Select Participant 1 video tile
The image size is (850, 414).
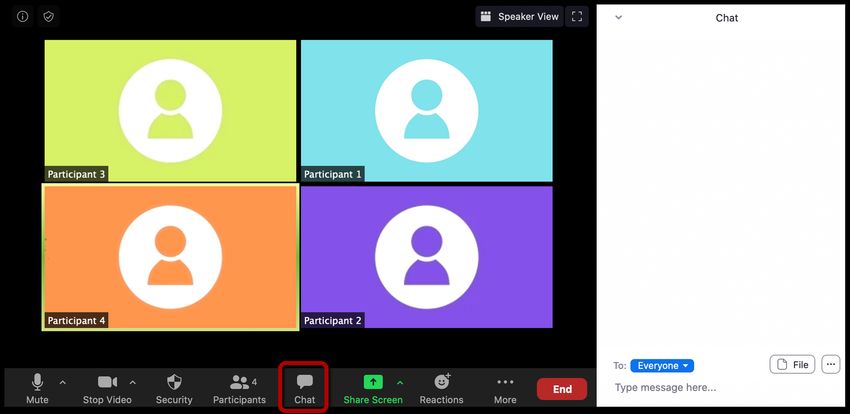click(427, 111)
